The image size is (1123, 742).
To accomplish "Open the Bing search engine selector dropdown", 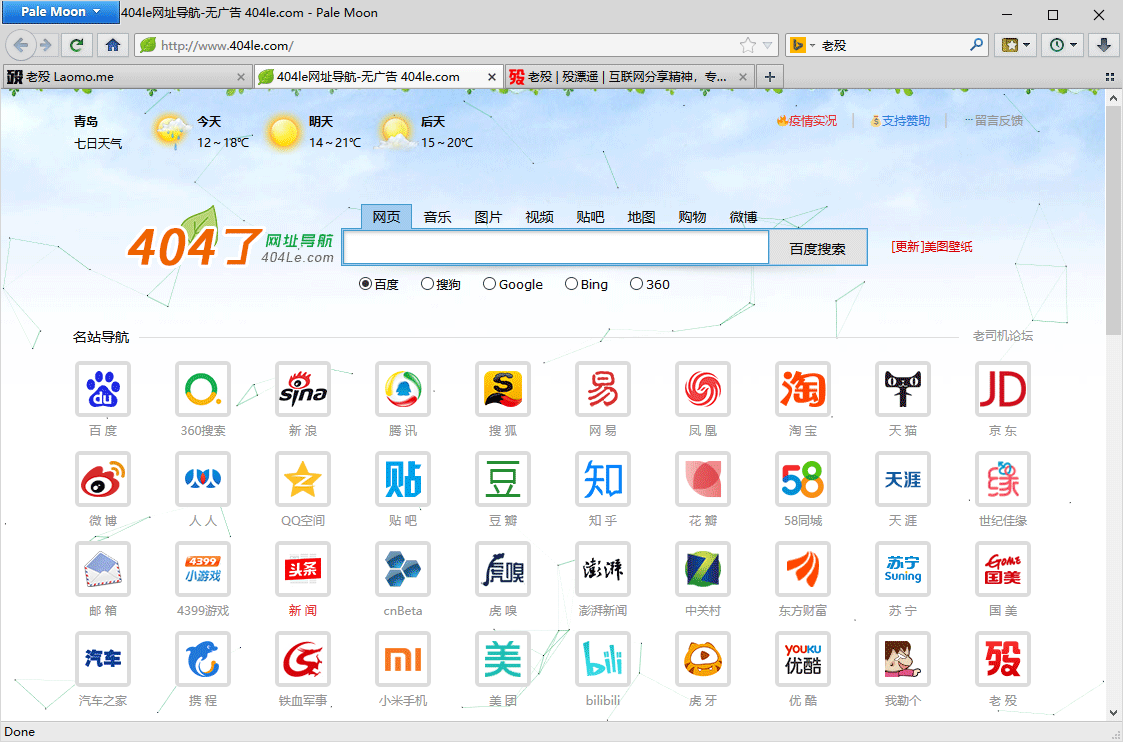I will tap(802, 45).
